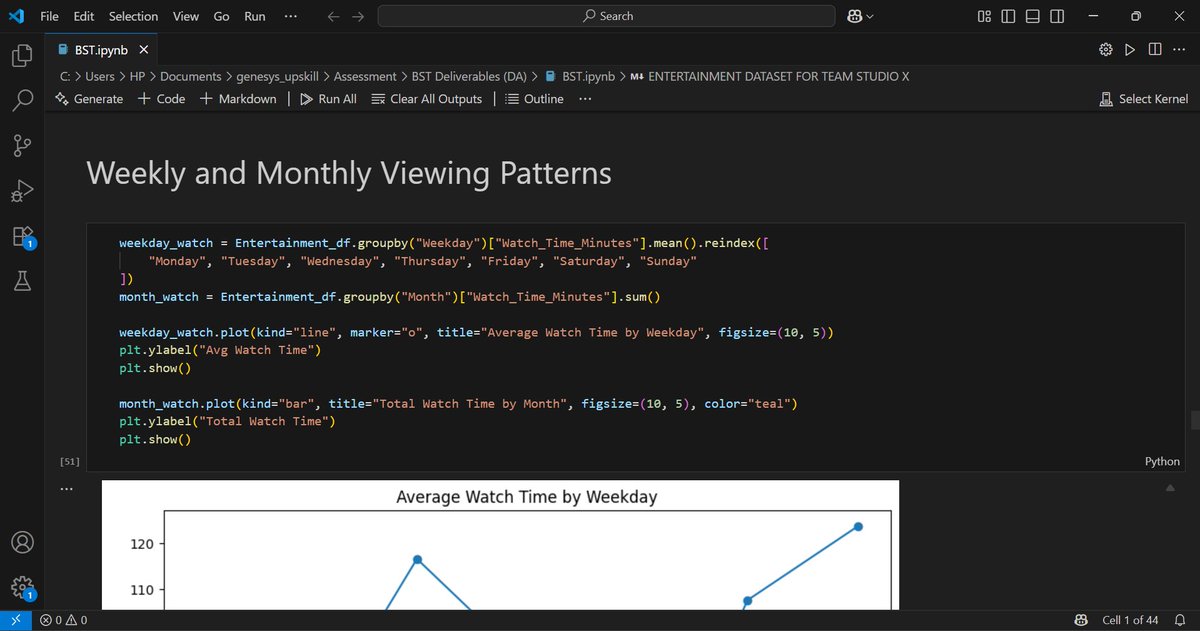
Task: Expand the title bar overflow menu ellipsis
Action: [290, 16]
